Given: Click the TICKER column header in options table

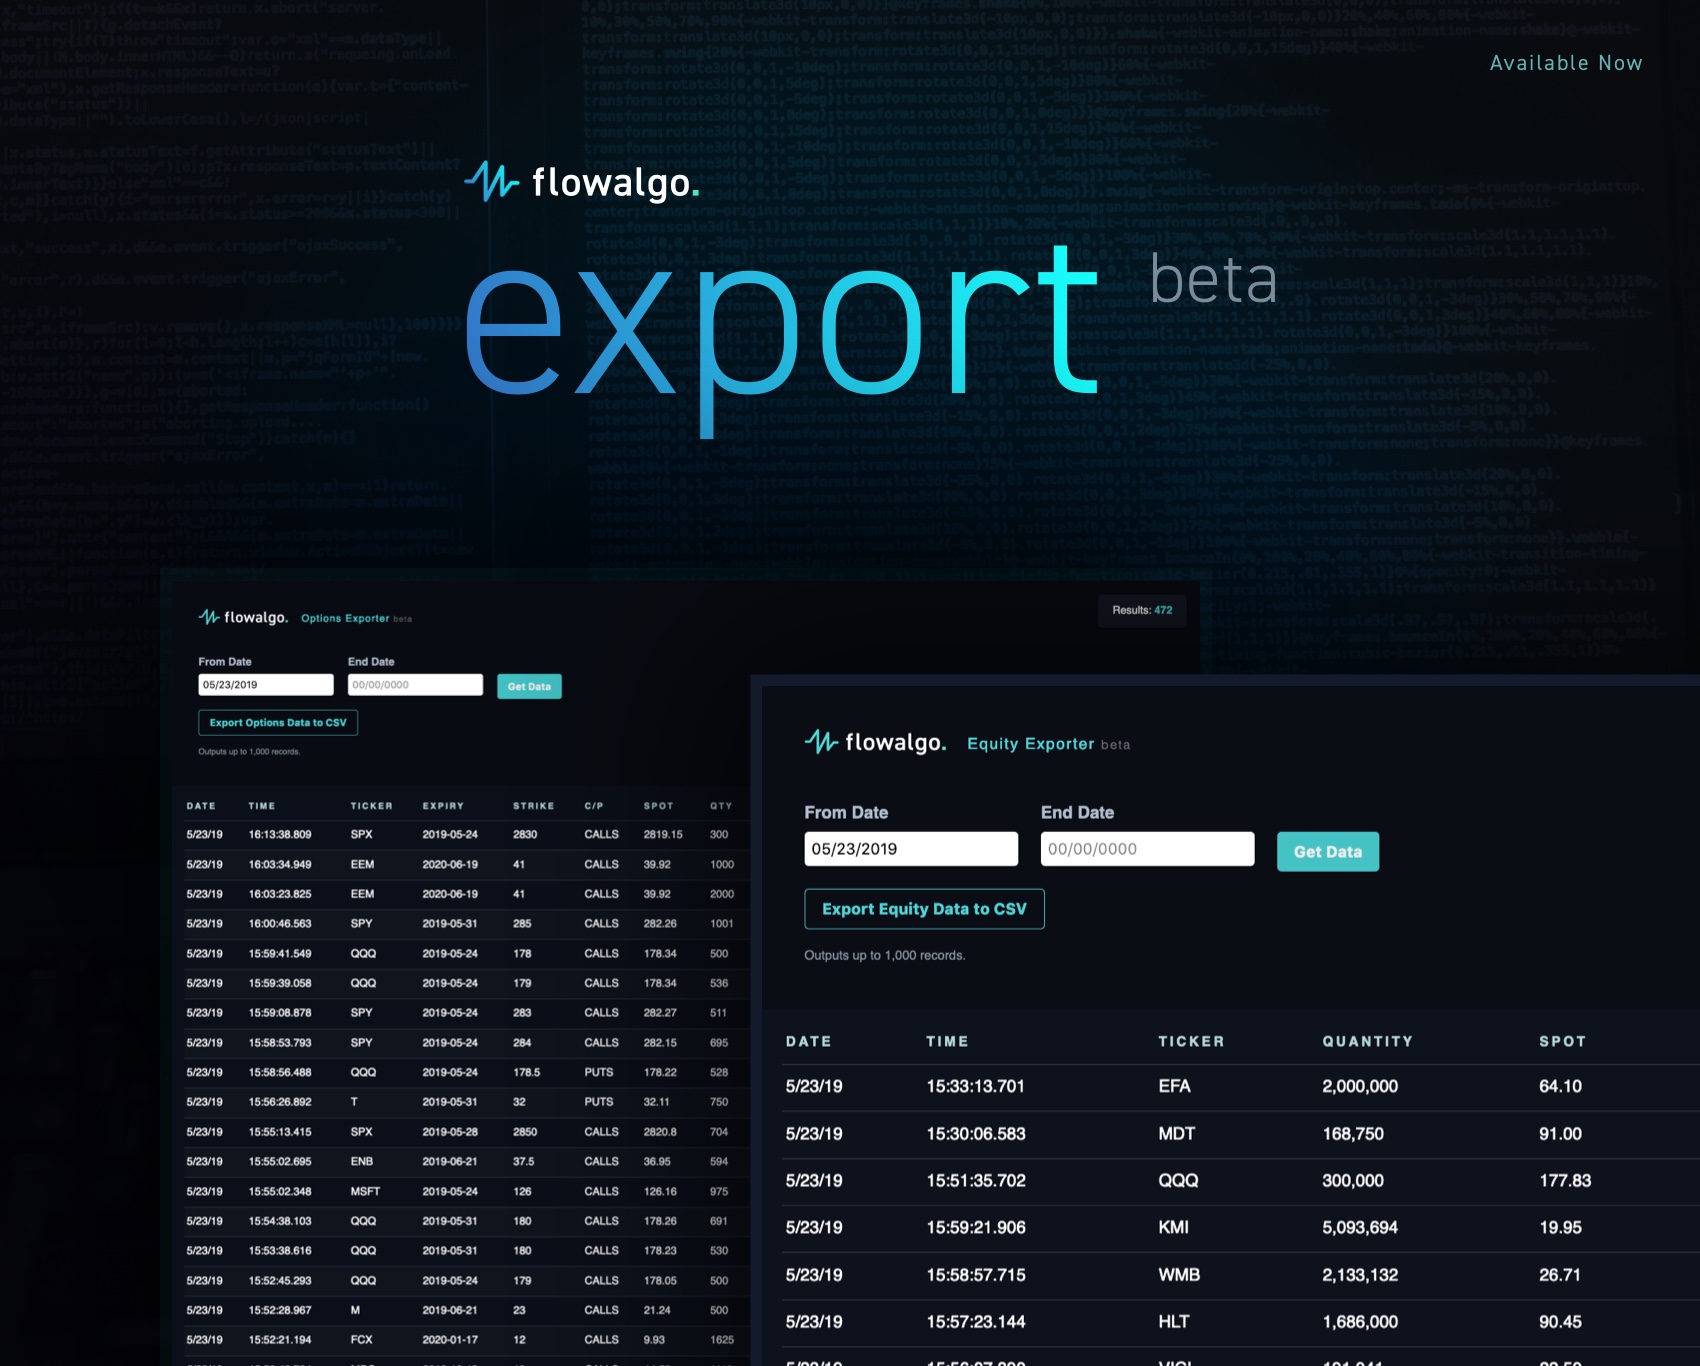Looking at the screenshot, I should (x=371, y=806).
